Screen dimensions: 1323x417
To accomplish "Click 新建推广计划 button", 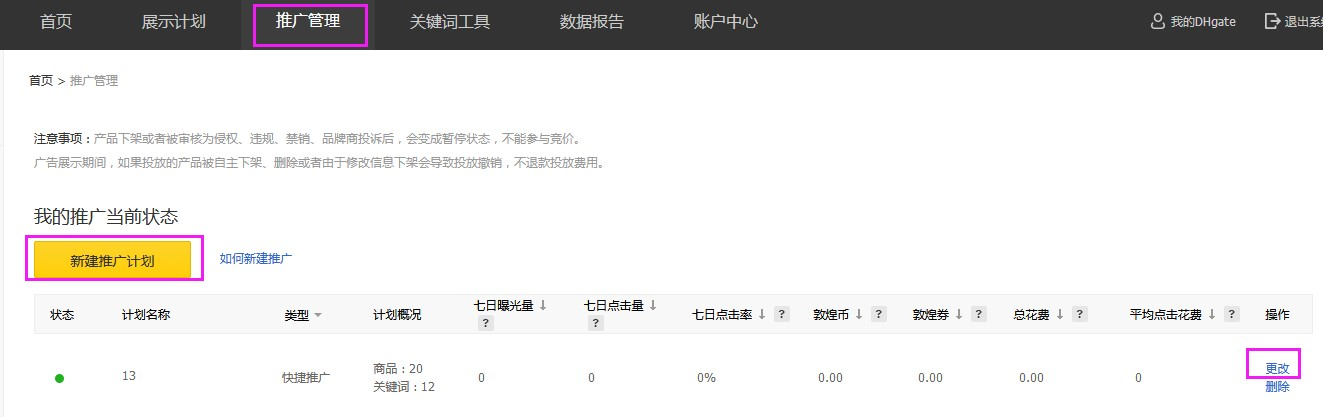I will coord(112,260).
